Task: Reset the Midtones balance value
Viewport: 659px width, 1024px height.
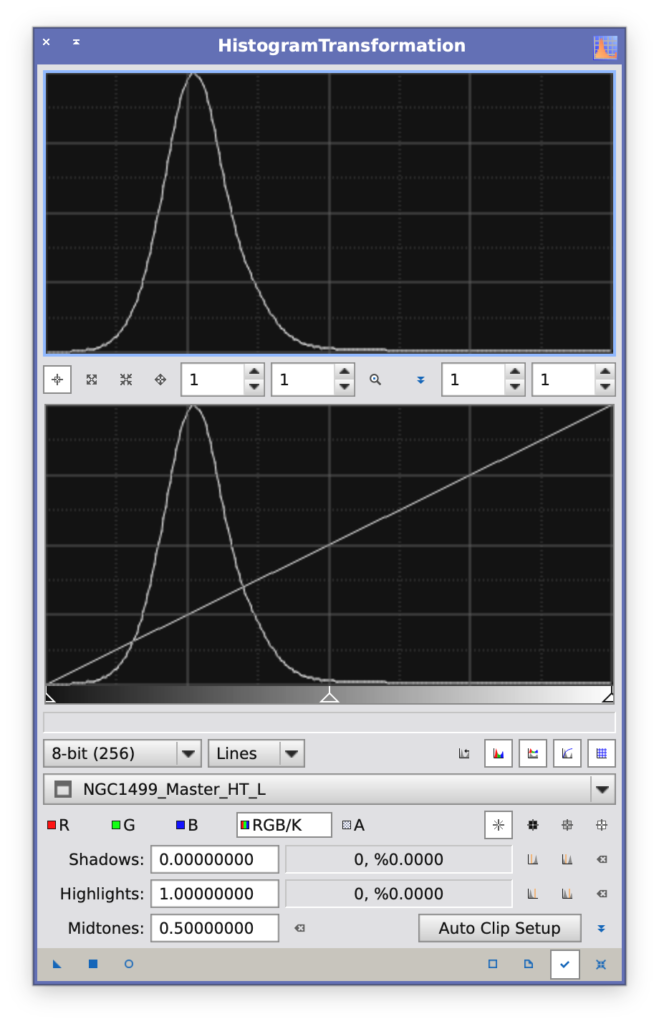Action: coord(299,928)
